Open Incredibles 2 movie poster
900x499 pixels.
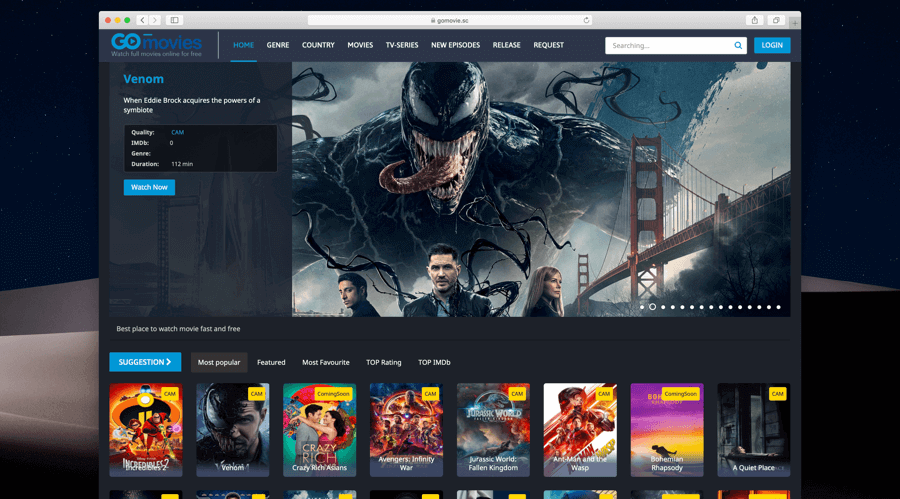pos(146,430)
